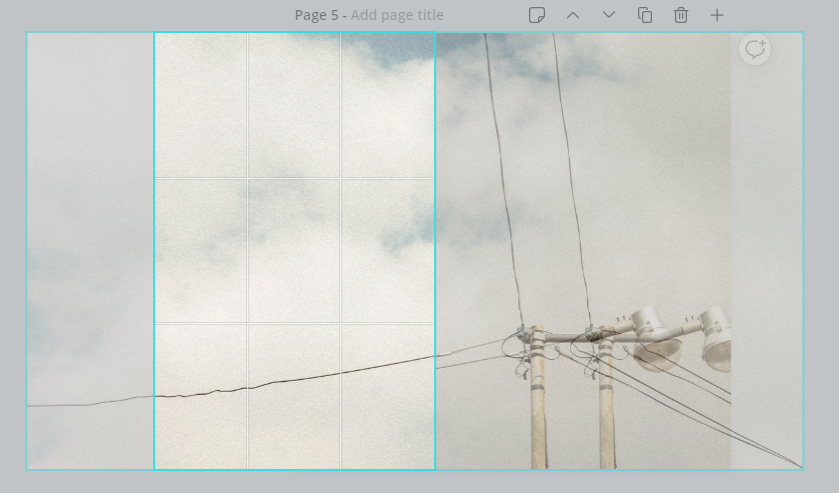Select the cropped sky image with grid overlay

click(x=294, y=251)
